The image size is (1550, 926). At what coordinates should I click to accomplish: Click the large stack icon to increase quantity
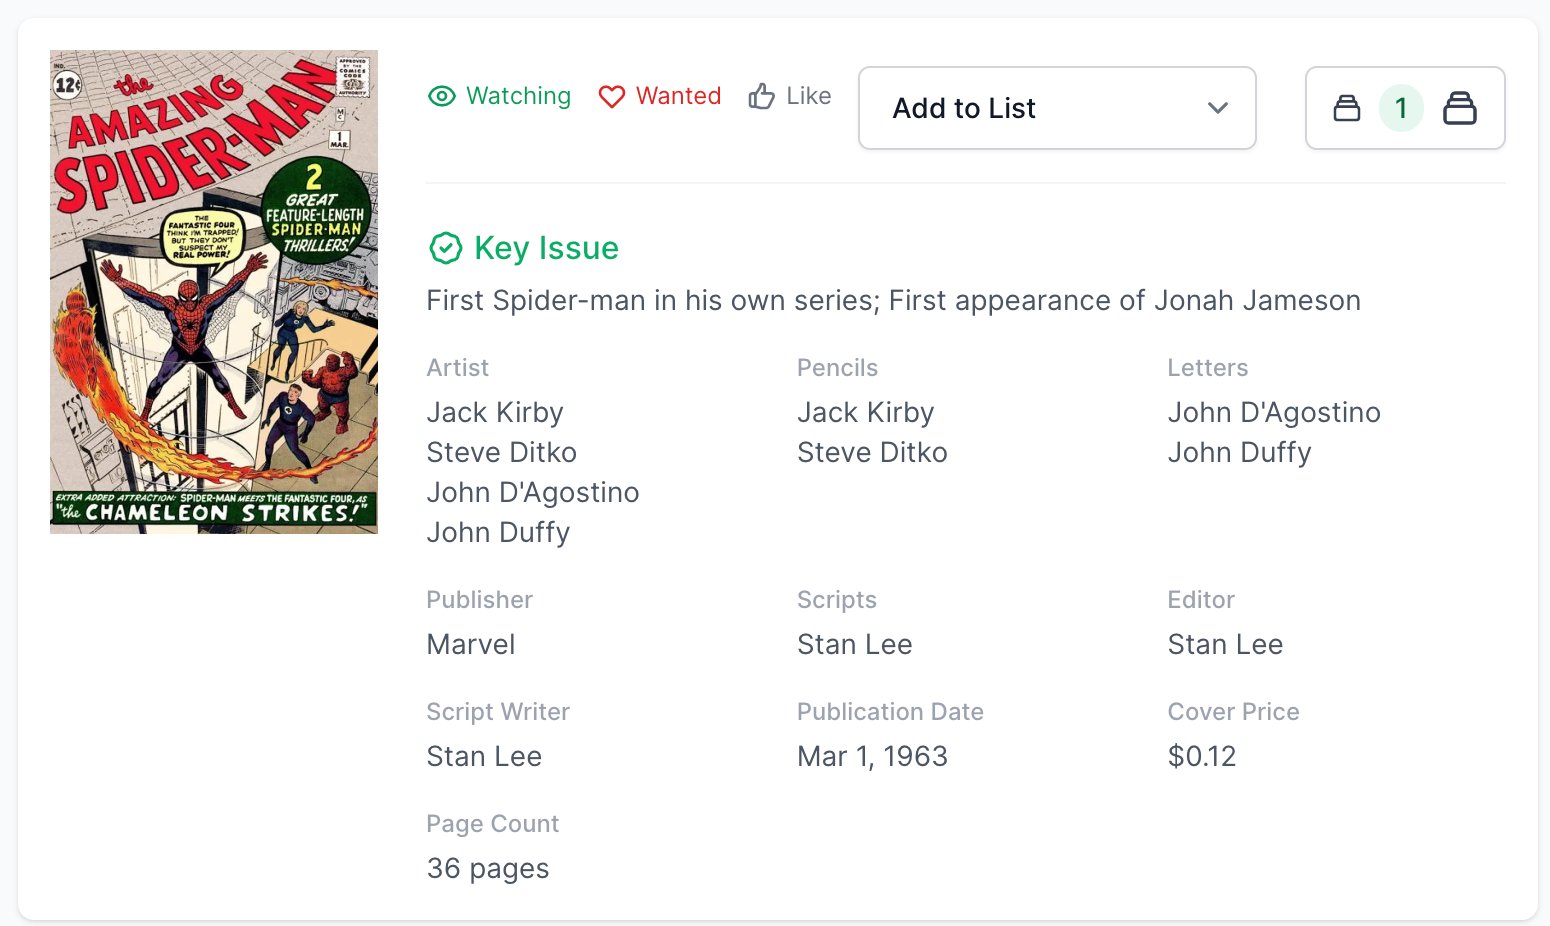click(x=1459, y=108)
